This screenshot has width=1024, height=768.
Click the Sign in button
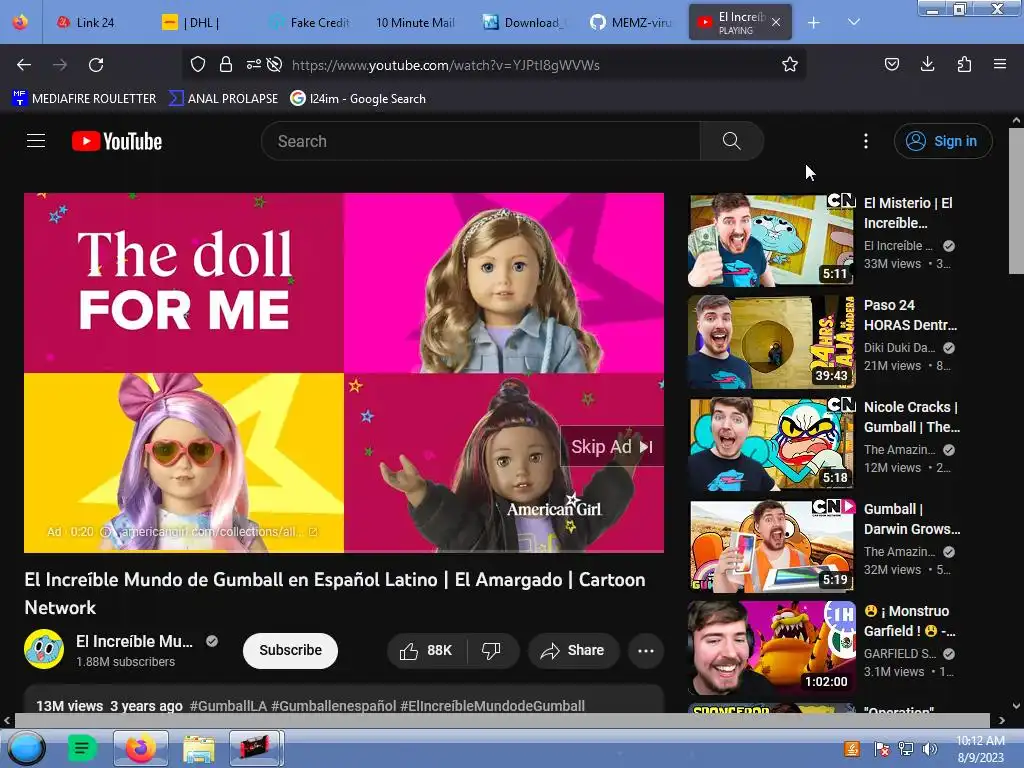tap(943, 141)
